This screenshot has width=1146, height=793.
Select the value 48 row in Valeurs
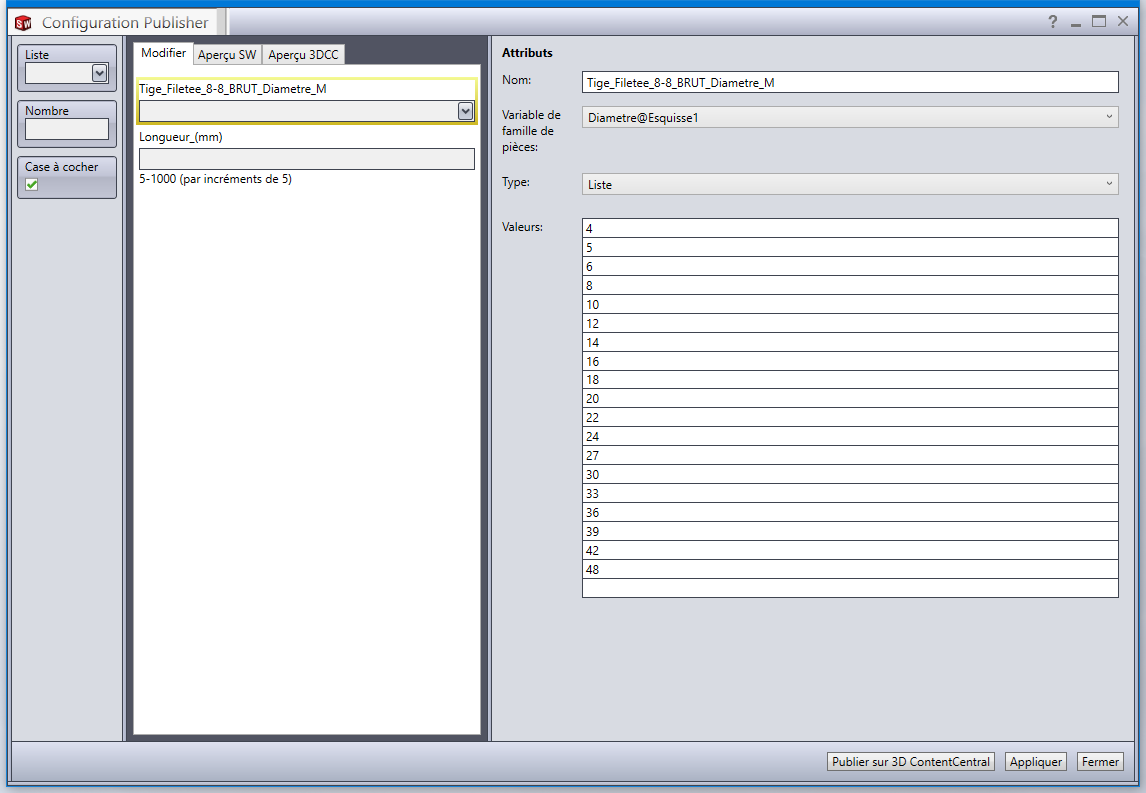point(849,569)
